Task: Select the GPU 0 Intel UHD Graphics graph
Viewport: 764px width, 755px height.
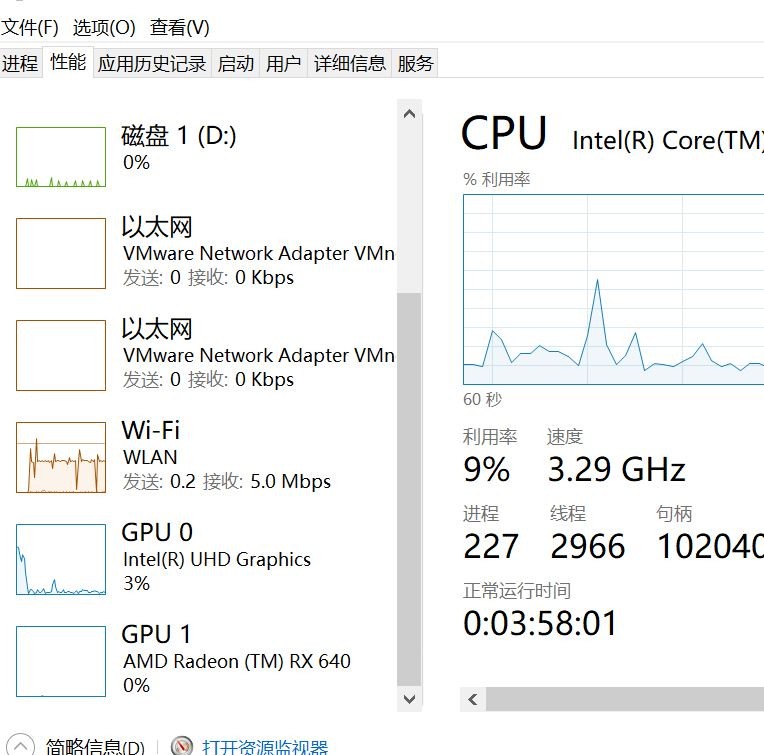Action: (x=61, y=560)
